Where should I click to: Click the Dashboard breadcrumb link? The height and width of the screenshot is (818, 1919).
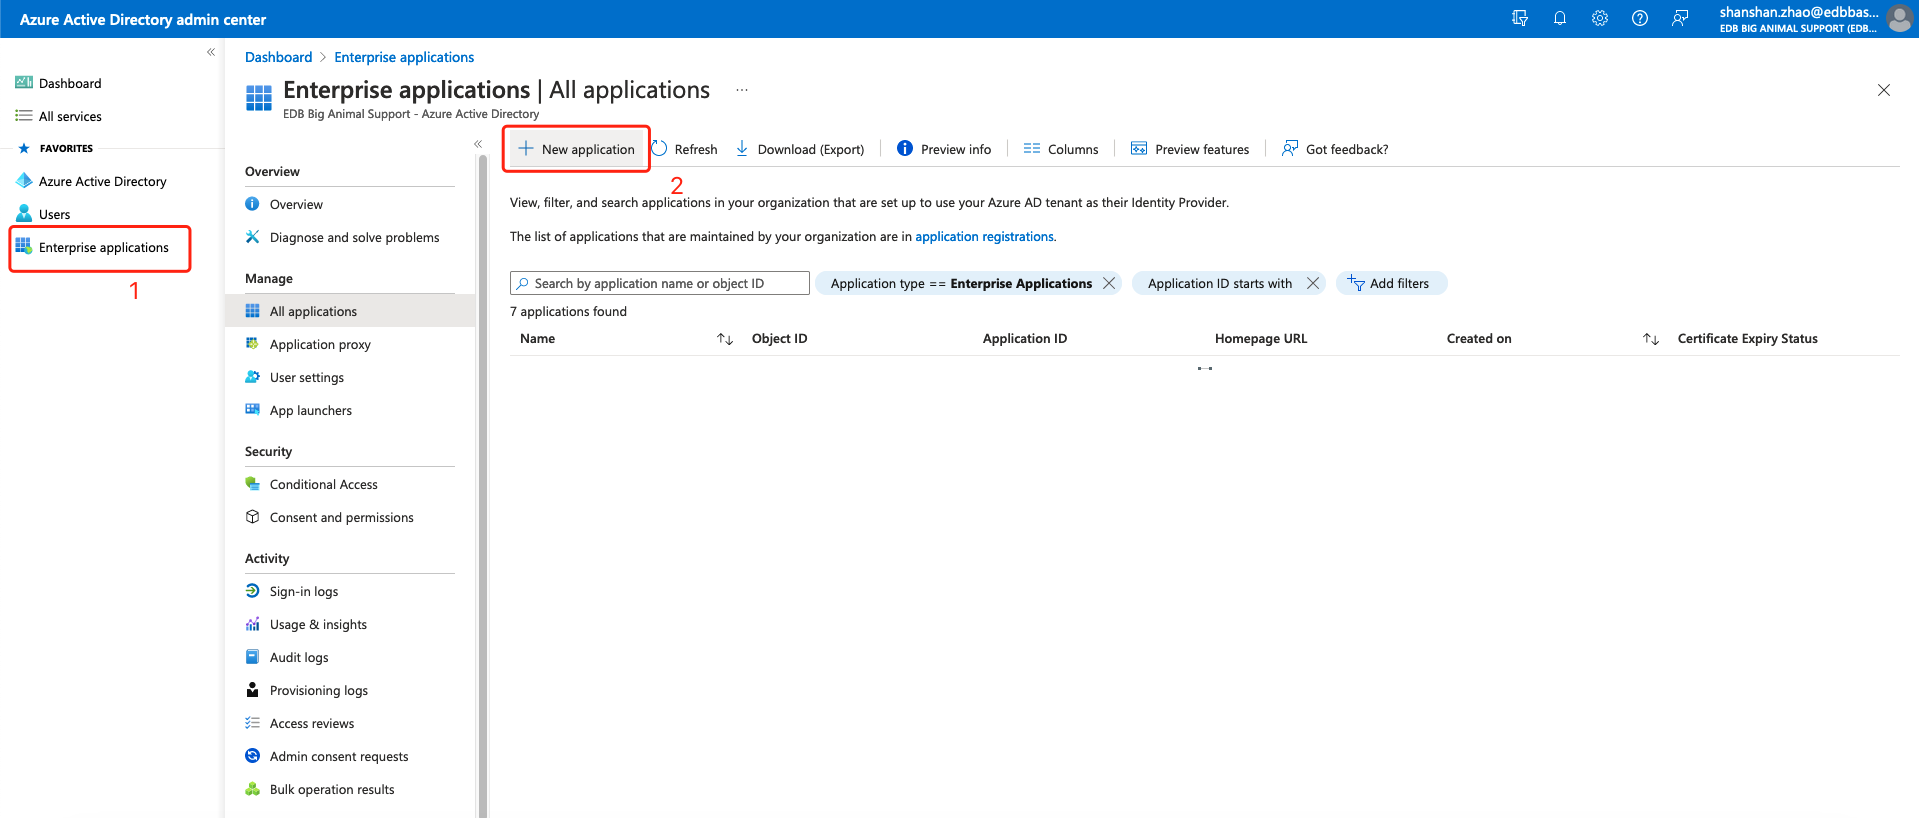click(278, 57)
